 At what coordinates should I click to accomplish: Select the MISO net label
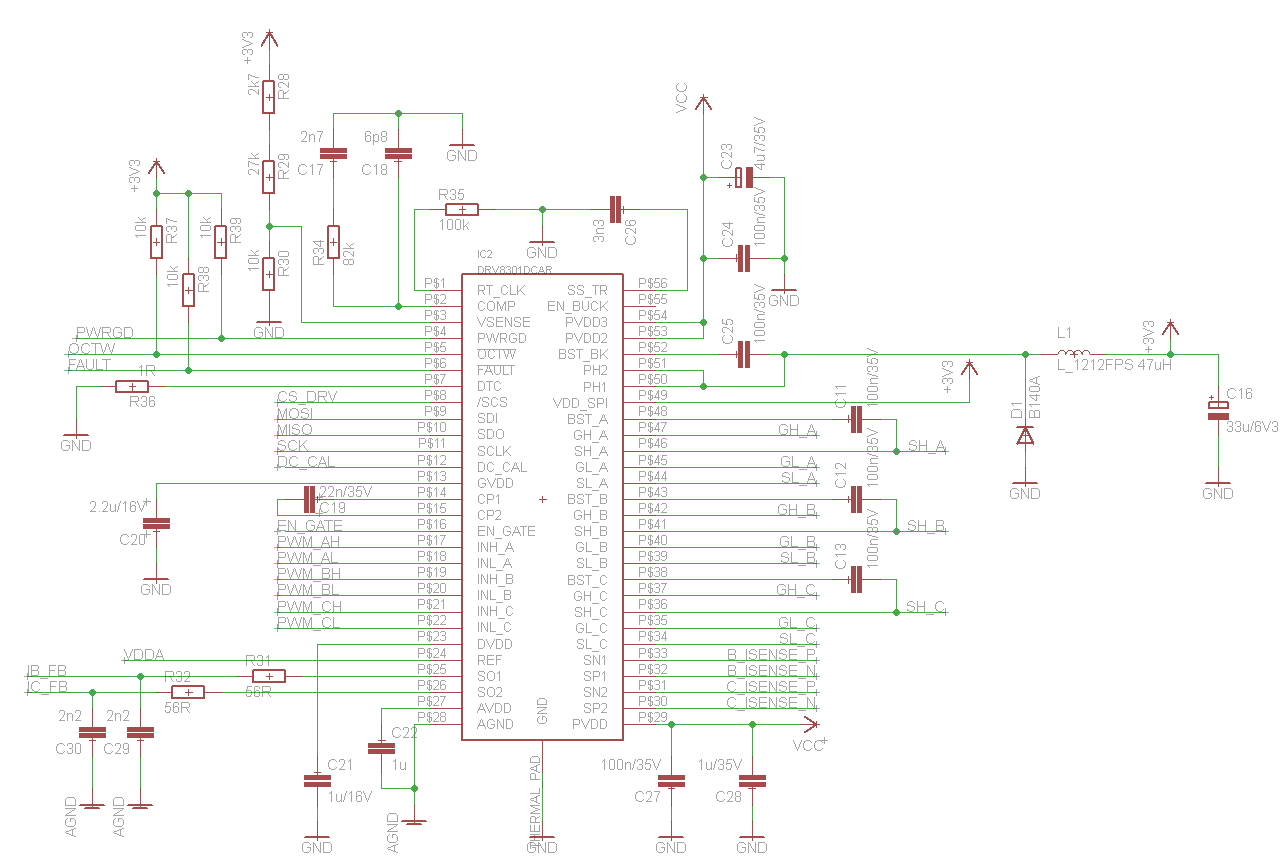coord(295,428)
